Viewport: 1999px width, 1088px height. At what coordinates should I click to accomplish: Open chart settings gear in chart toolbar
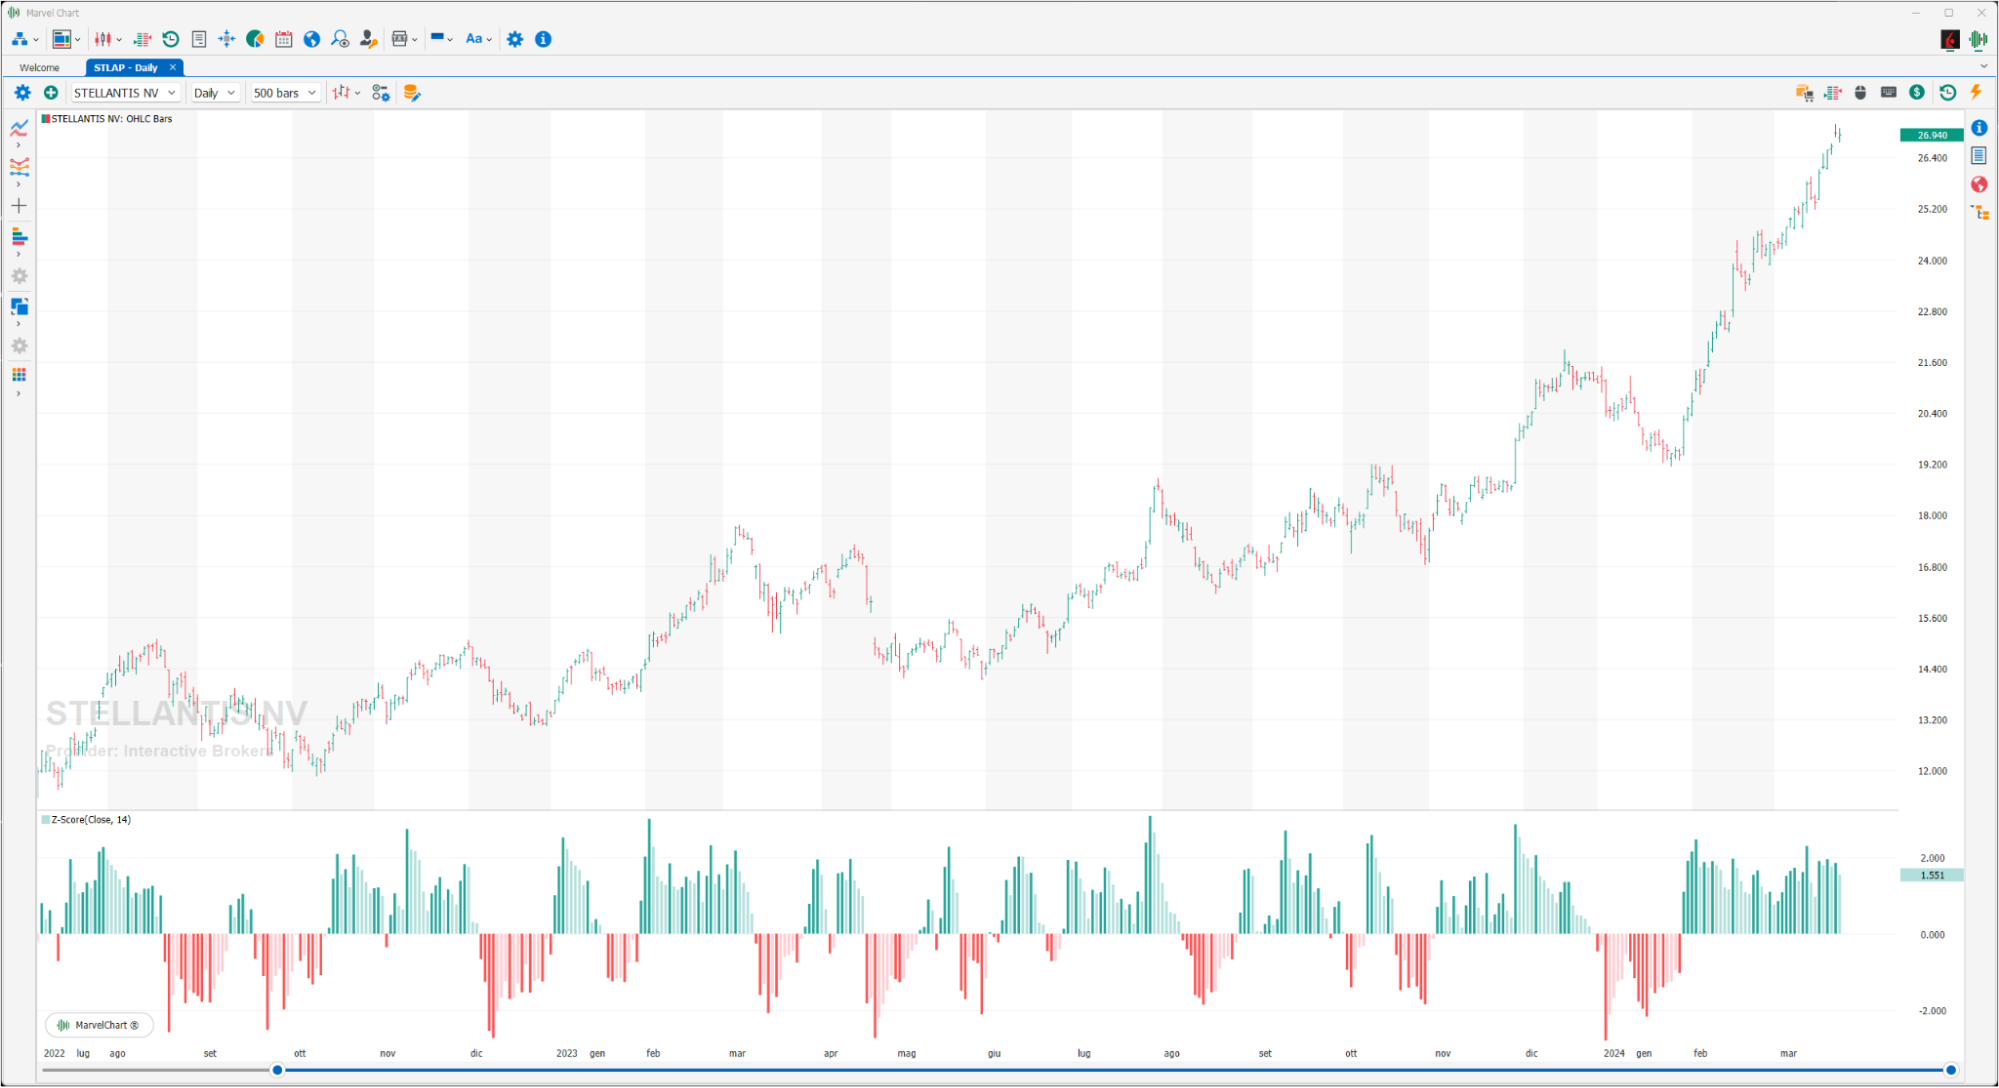click(x=22, y=93)
